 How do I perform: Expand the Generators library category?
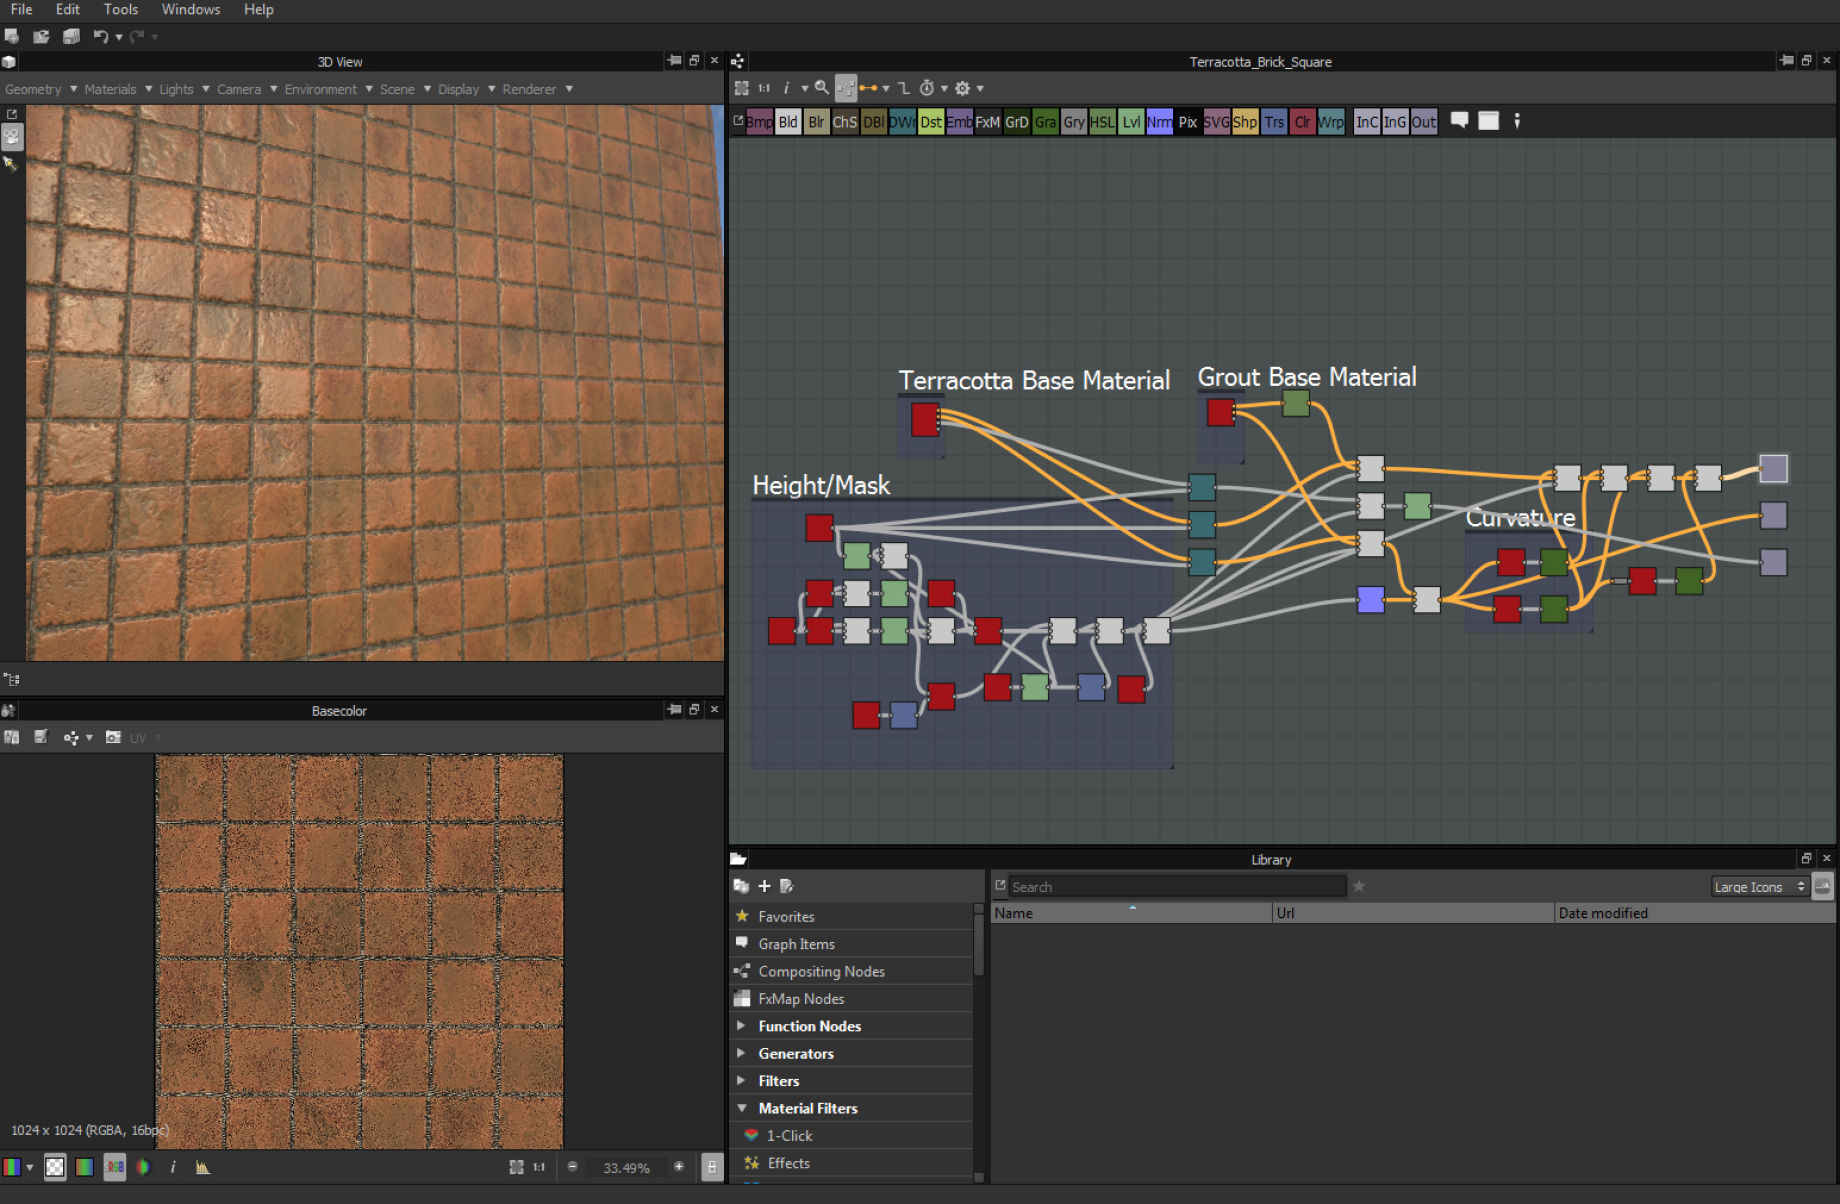pos(741,1053)
